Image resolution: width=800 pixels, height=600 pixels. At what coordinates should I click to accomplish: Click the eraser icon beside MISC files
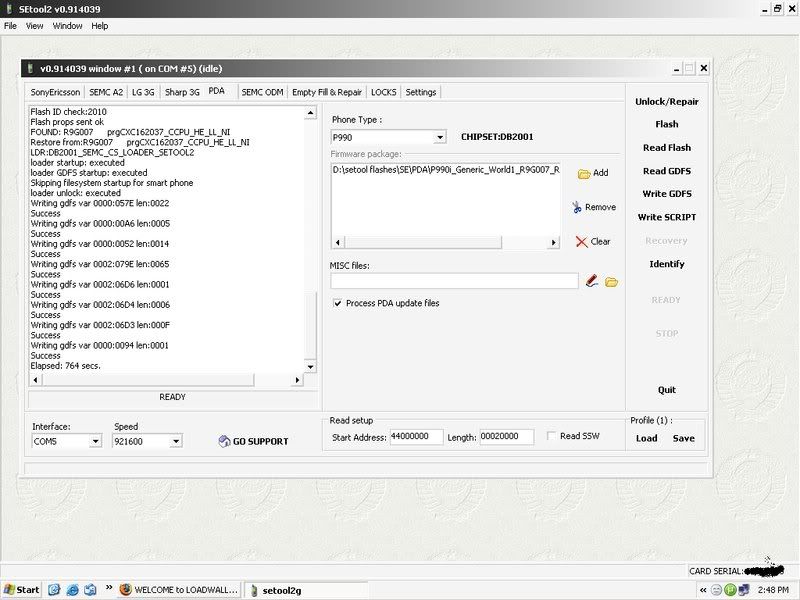coord(592,281)
